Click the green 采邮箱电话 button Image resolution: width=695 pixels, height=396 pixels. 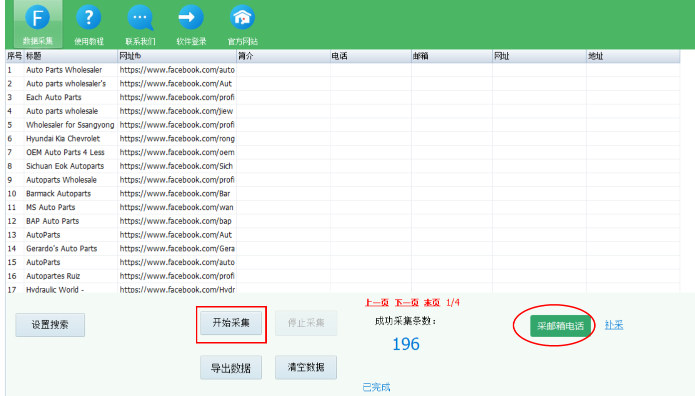(x=560, y=326)
